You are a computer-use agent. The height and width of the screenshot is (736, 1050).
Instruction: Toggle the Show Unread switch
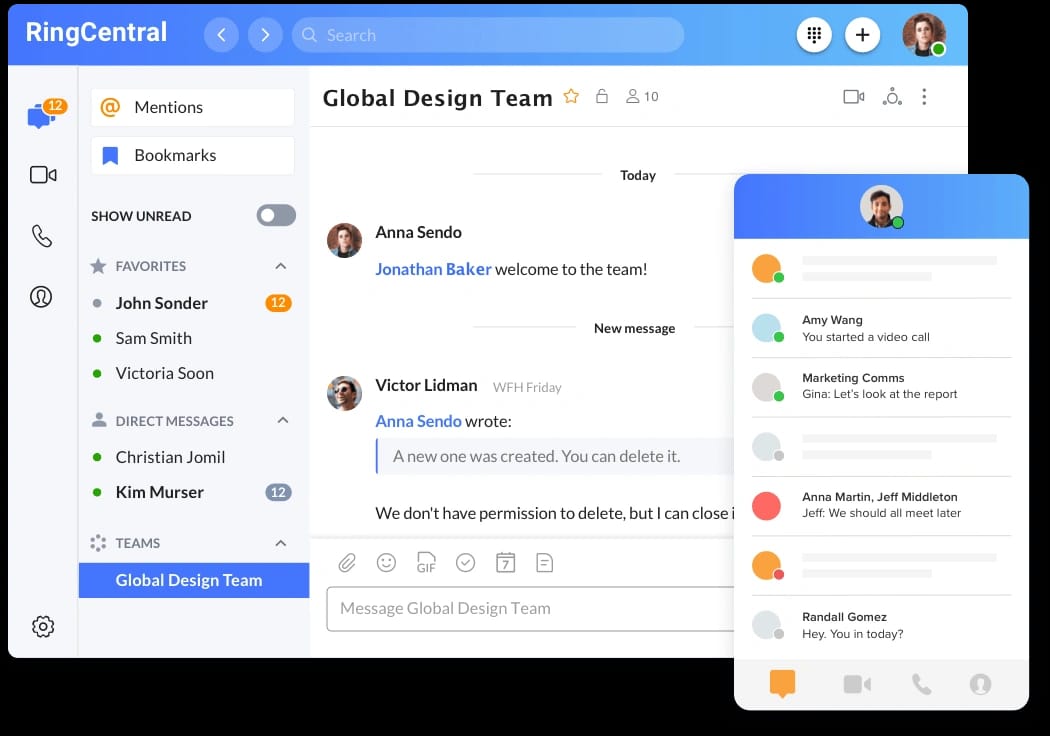(x=276, y=216)
